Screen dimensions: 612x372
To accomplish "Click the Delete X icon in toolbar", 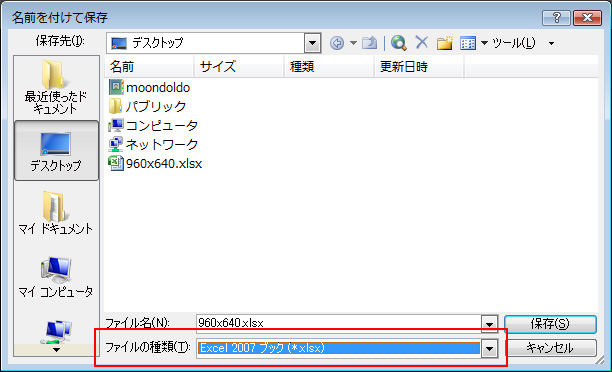I will coord(422,42).
